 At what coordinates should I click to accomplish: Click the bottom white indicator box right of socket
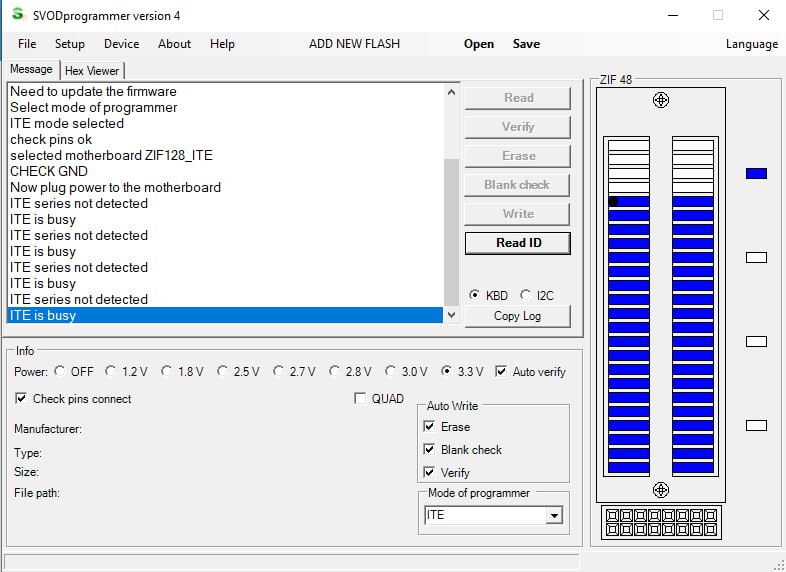click(x=756, y=425)
